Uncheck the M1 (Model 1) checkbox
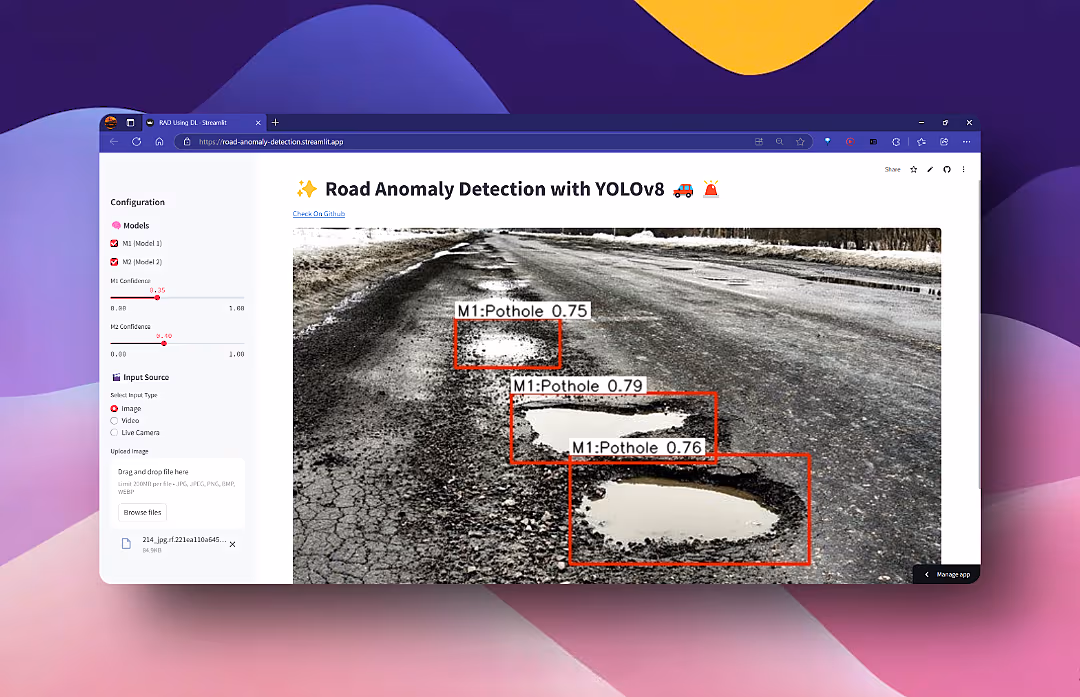Image resolution: width=1080 pixels, height=697 pixels. tap(112, 243)
